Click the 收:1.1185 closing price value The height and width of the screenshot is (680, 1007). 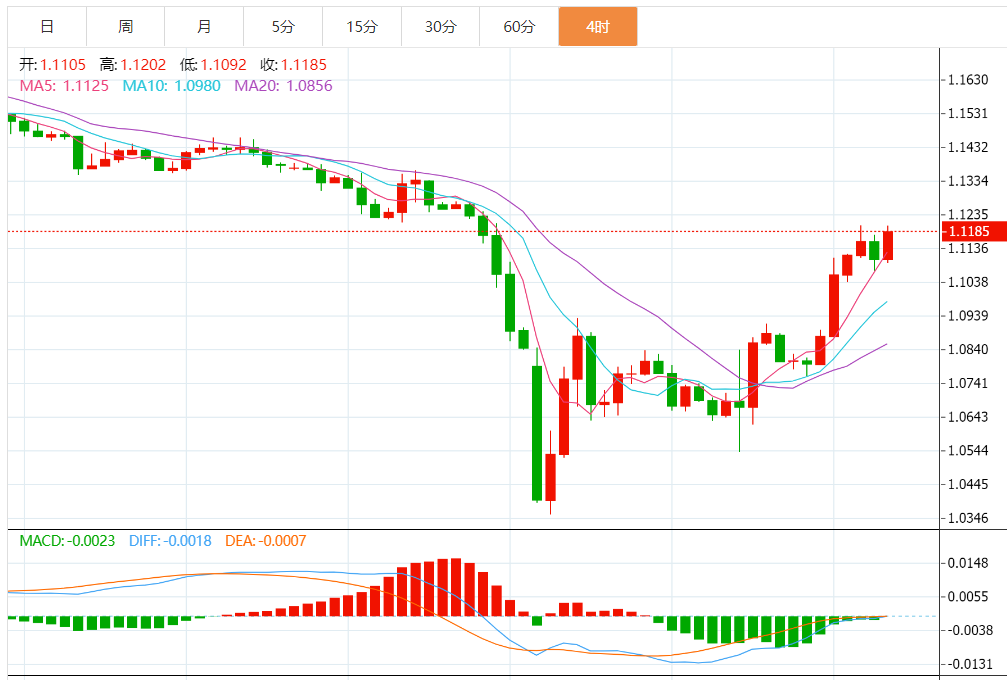[293, 65]
